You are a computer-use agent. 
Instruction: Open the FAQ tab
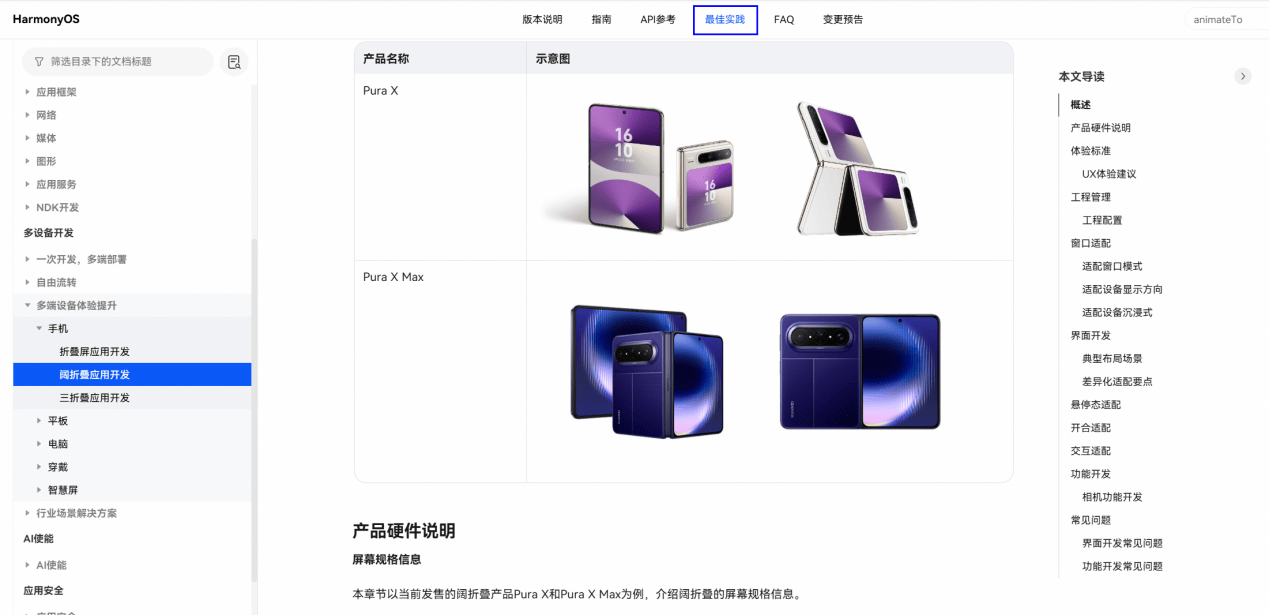(x=784, y=20)
